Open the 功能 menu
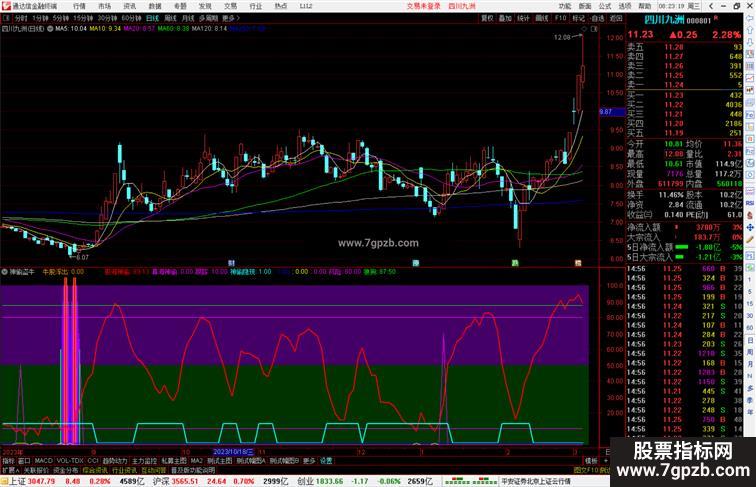The image size is (756, 487). click(x=565, y=6)
